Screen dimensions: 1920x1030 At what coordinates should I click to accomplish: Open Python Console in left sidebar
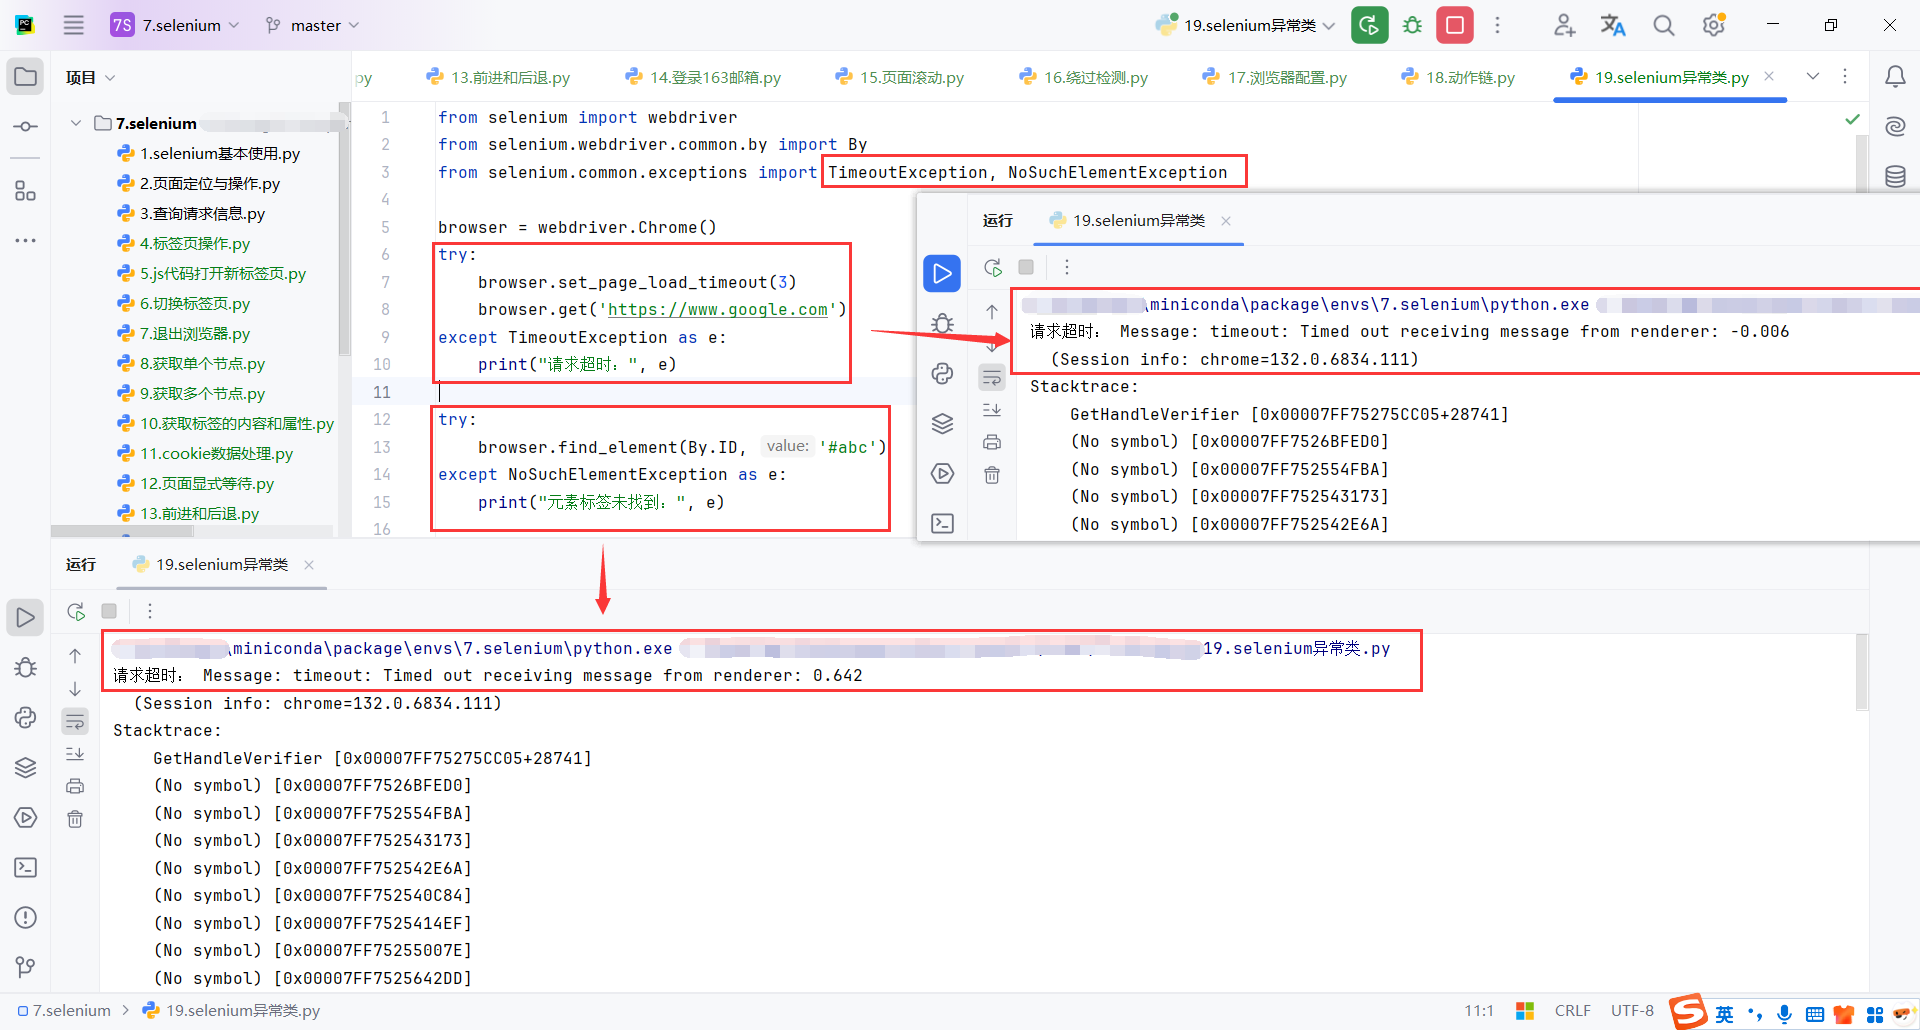pos(25,718)
